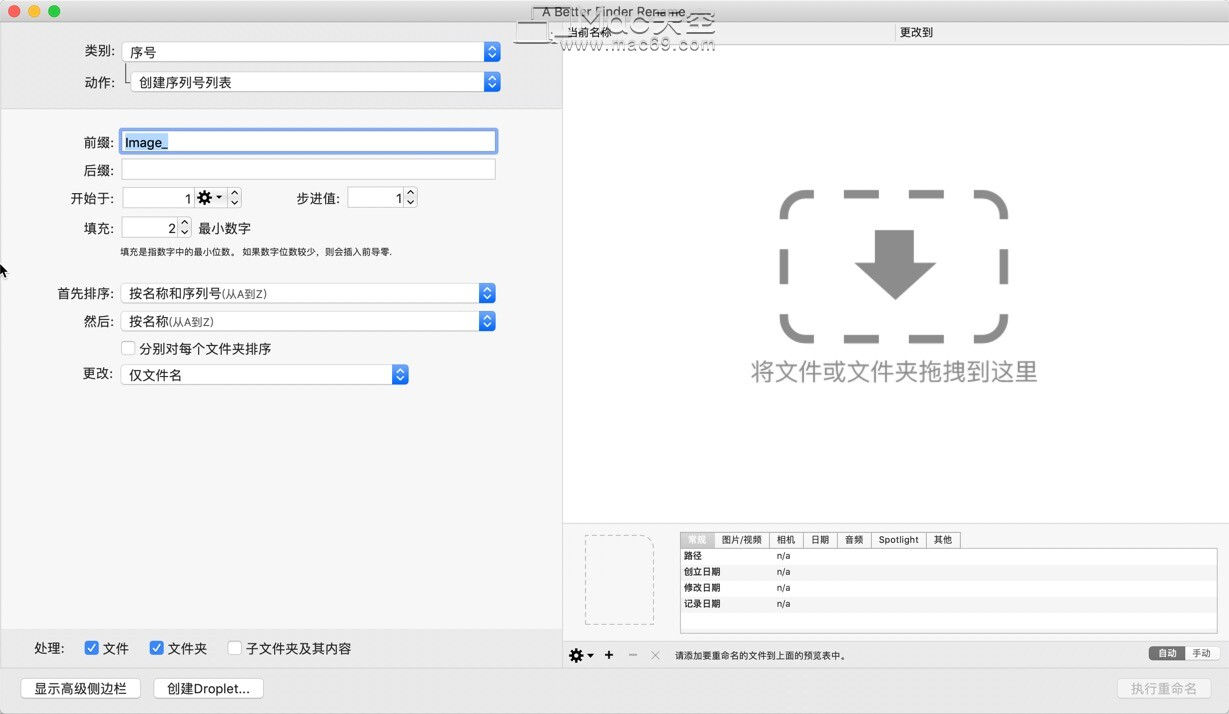Click the 步进值 number field
The width and height of the screenshot is (1229, 714).
[x=376, y=198]
